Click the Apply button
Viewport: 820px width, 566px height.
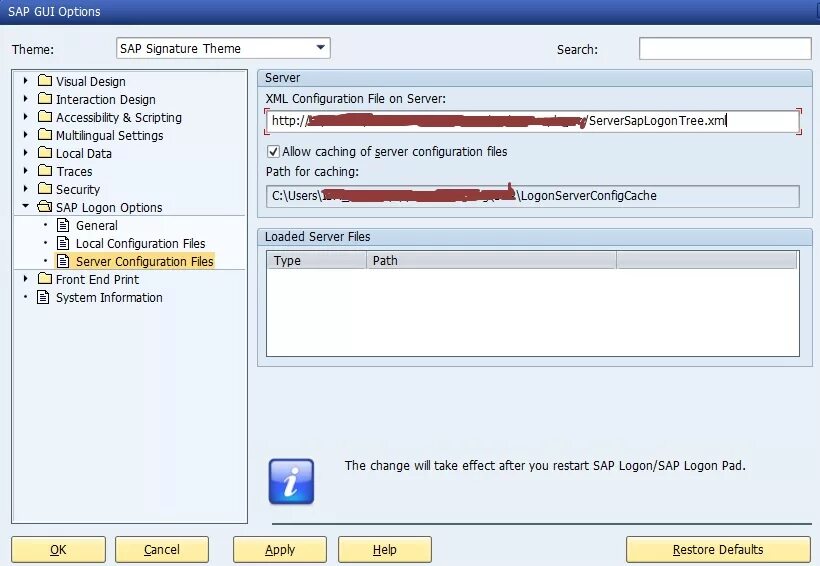pyautogui.click(x=280, y=550)
